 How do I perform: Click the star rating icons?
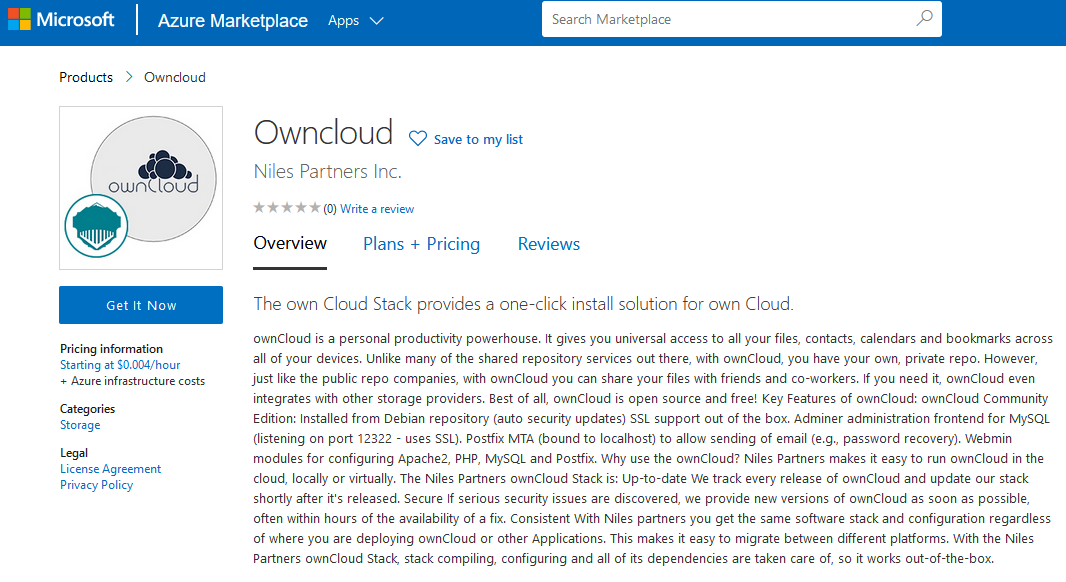287,208
